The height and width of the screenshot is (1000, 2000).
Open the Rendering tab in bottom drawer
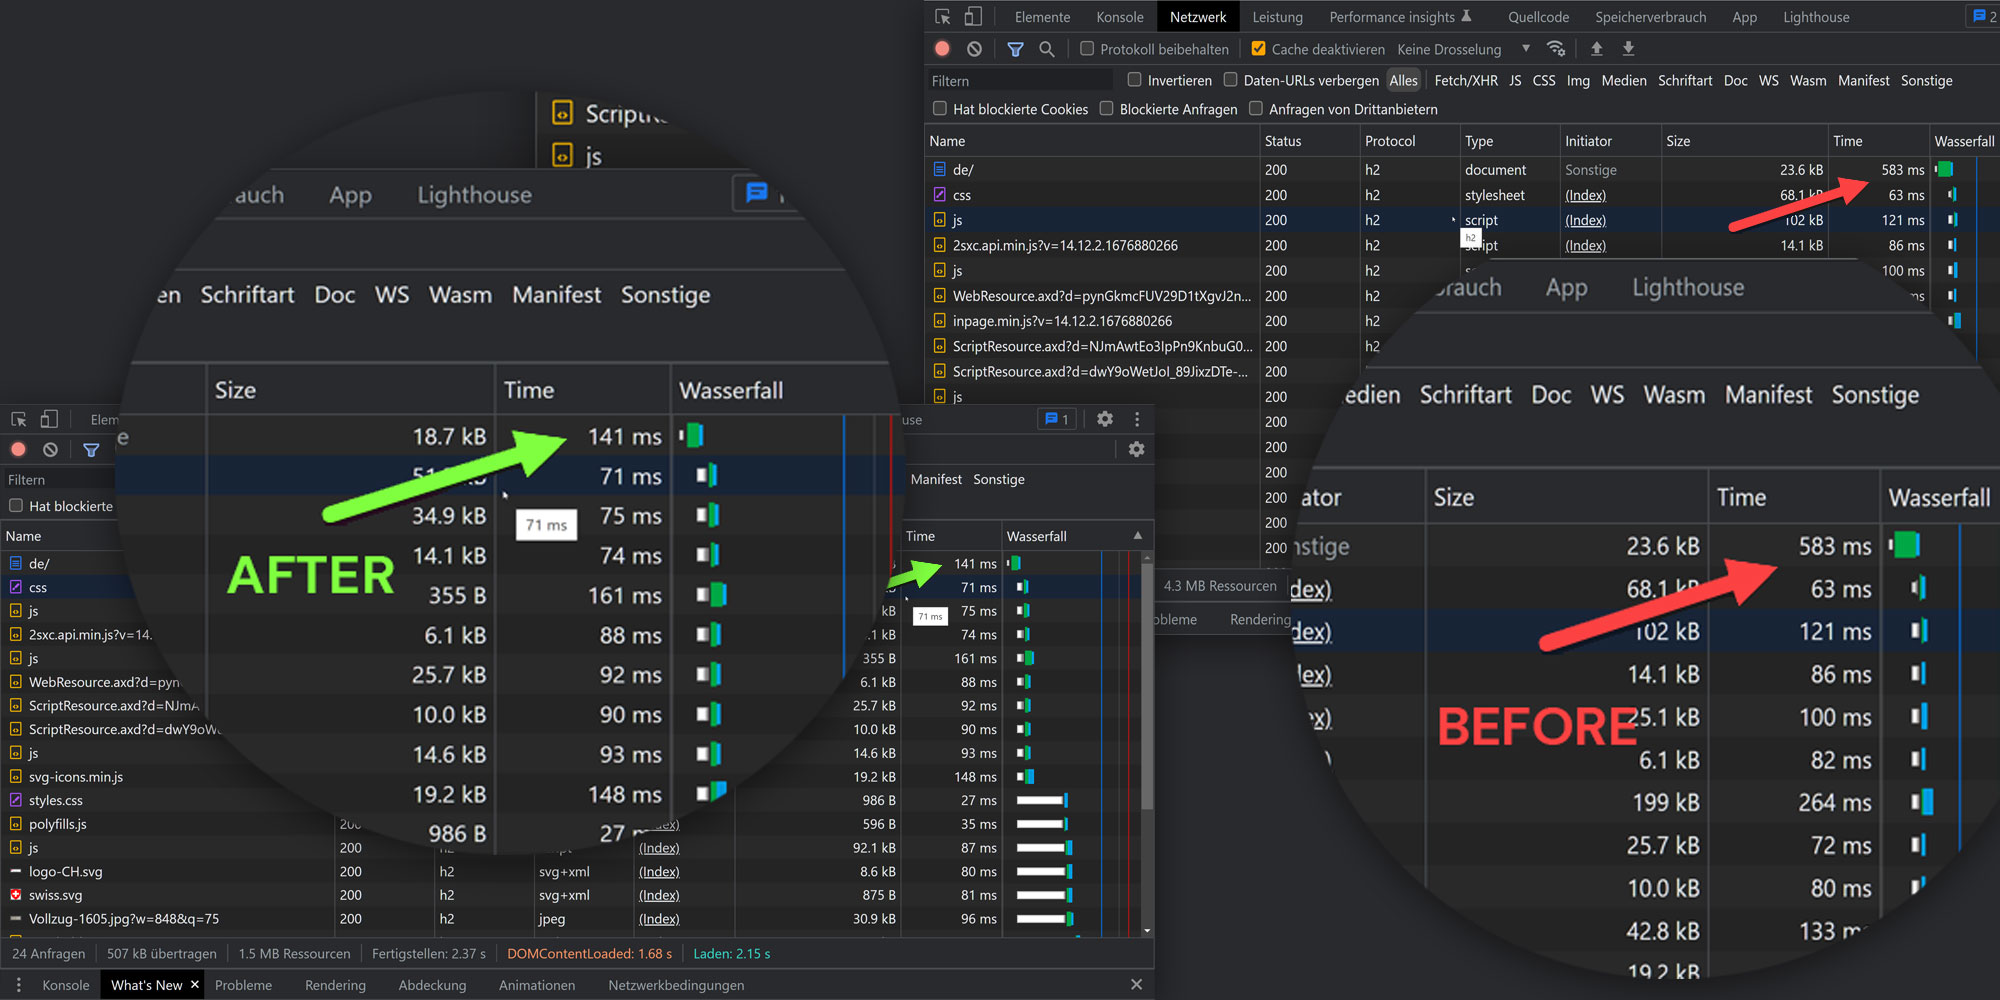coord(335,985)
